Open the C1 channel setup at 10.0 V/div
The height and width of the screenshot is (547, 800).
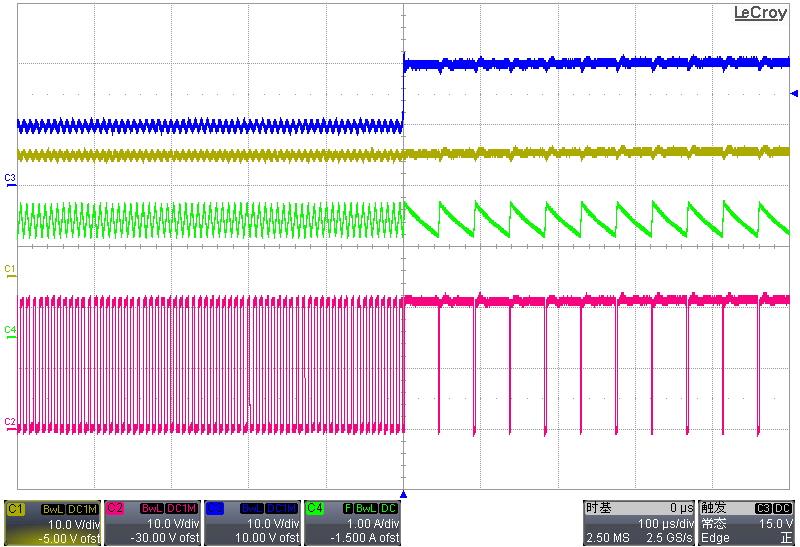pyautogui.click(x=52, y=524)
